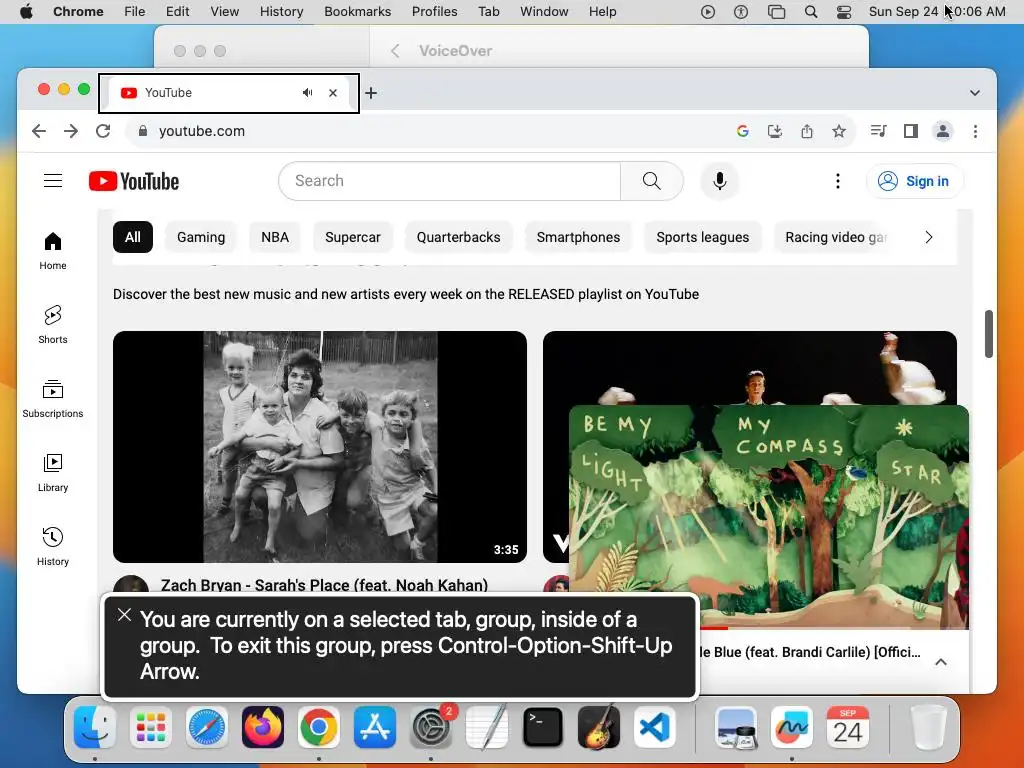Screen dimensions: 1024x768
Task: Select the Gaming filter chip
Action: (201, 237)
